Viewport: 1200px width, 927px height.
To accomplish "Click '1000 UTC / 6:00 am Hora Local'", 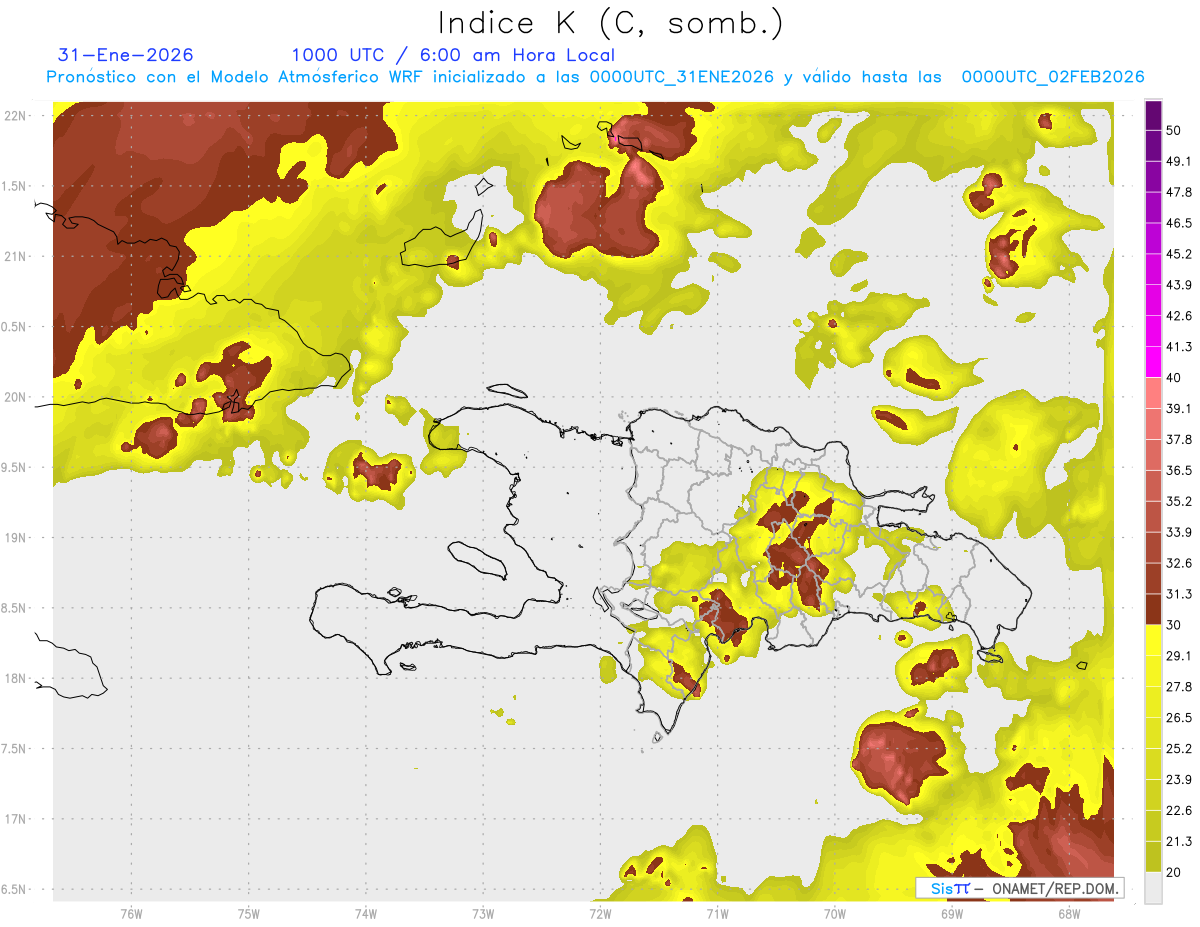I will point(453,56).
